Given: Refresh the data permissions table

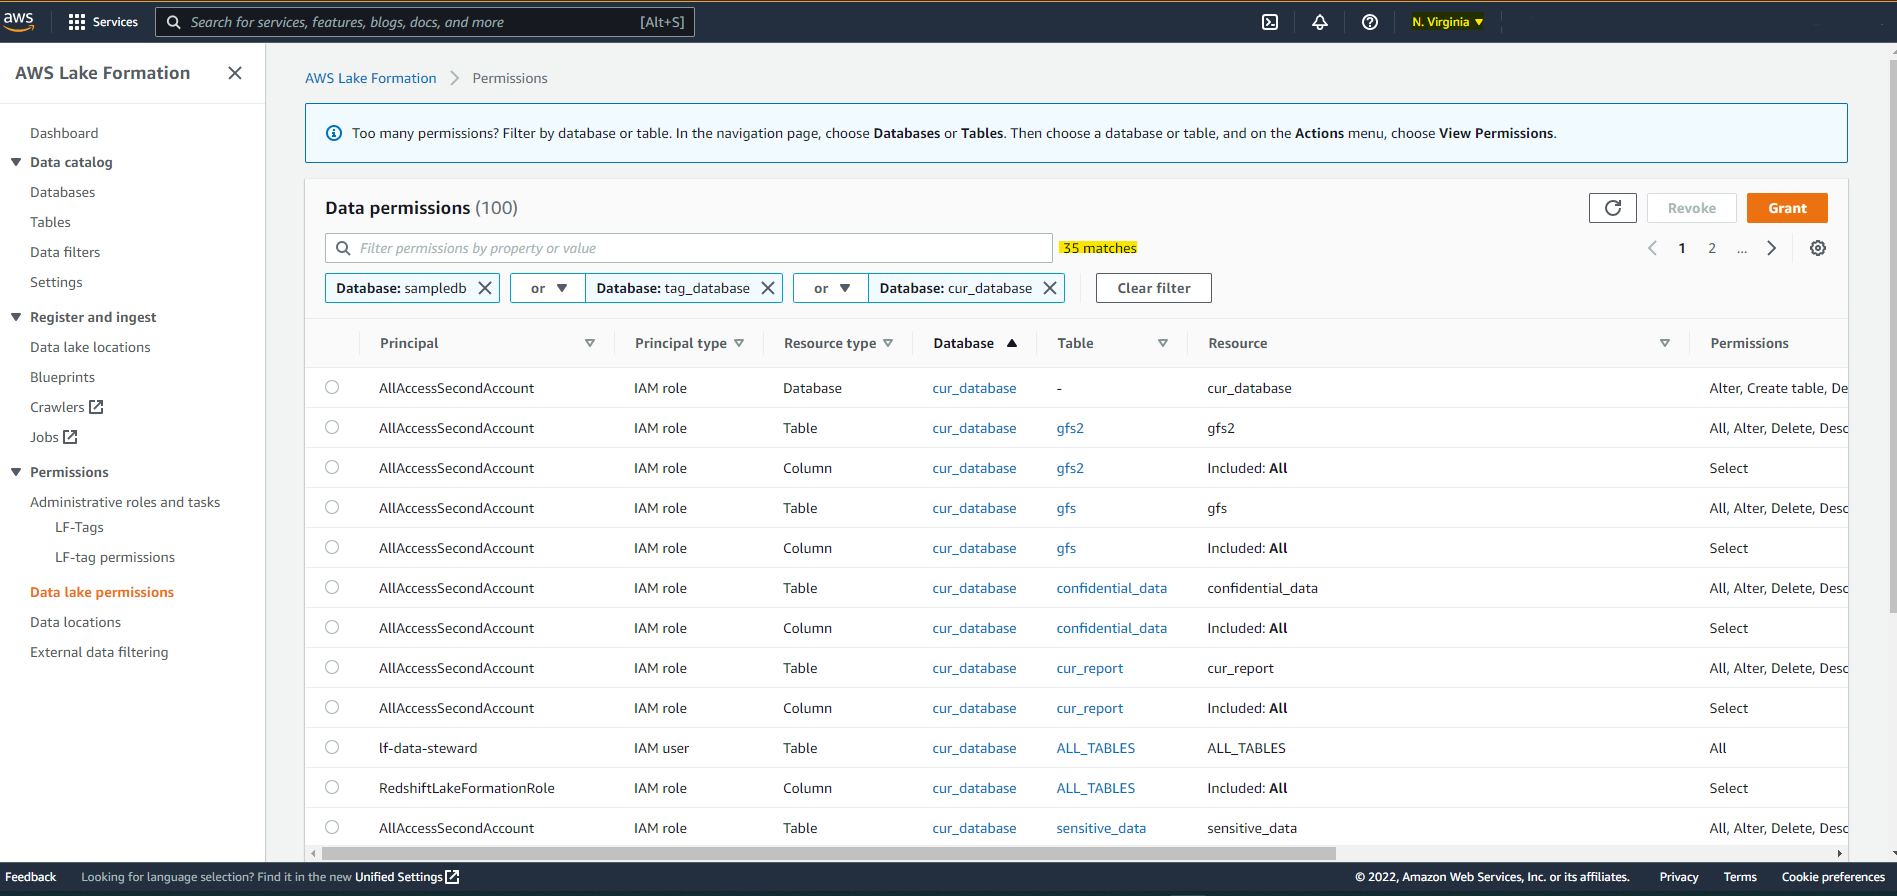Looking at the screenshot, I should click(1613, 208).
